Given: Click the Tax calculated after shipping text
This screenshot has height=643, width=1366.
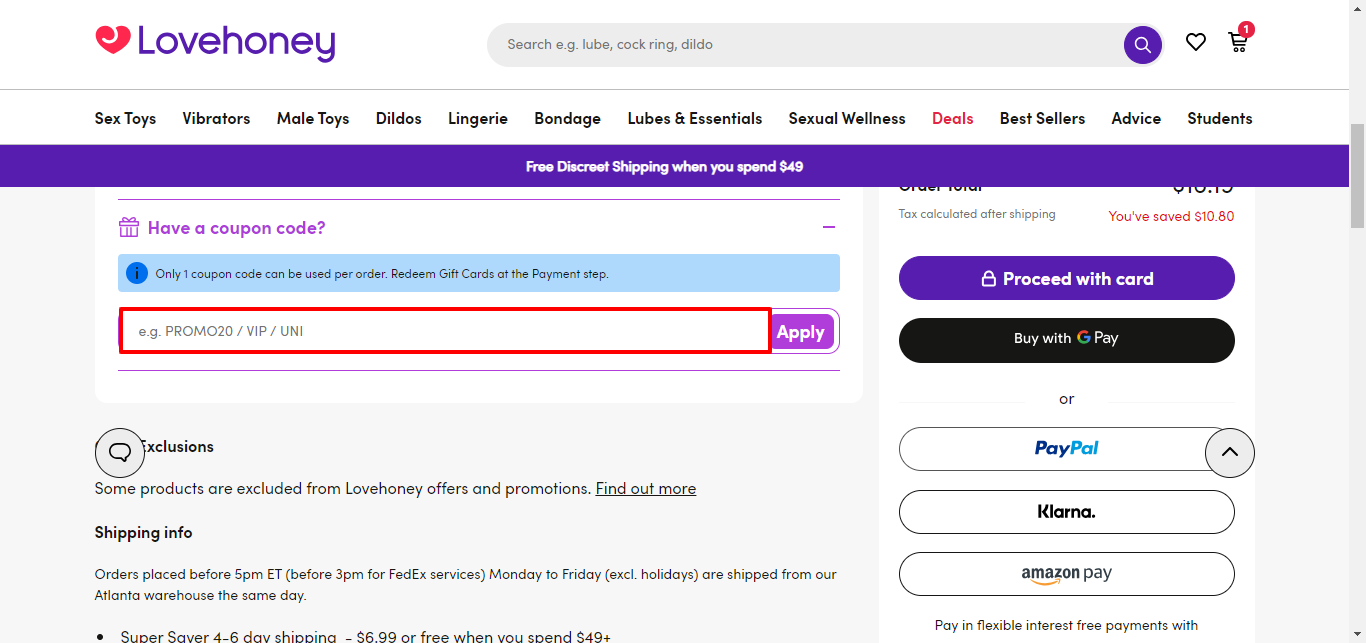Looking at the screenshot, I should click(977, 214).
